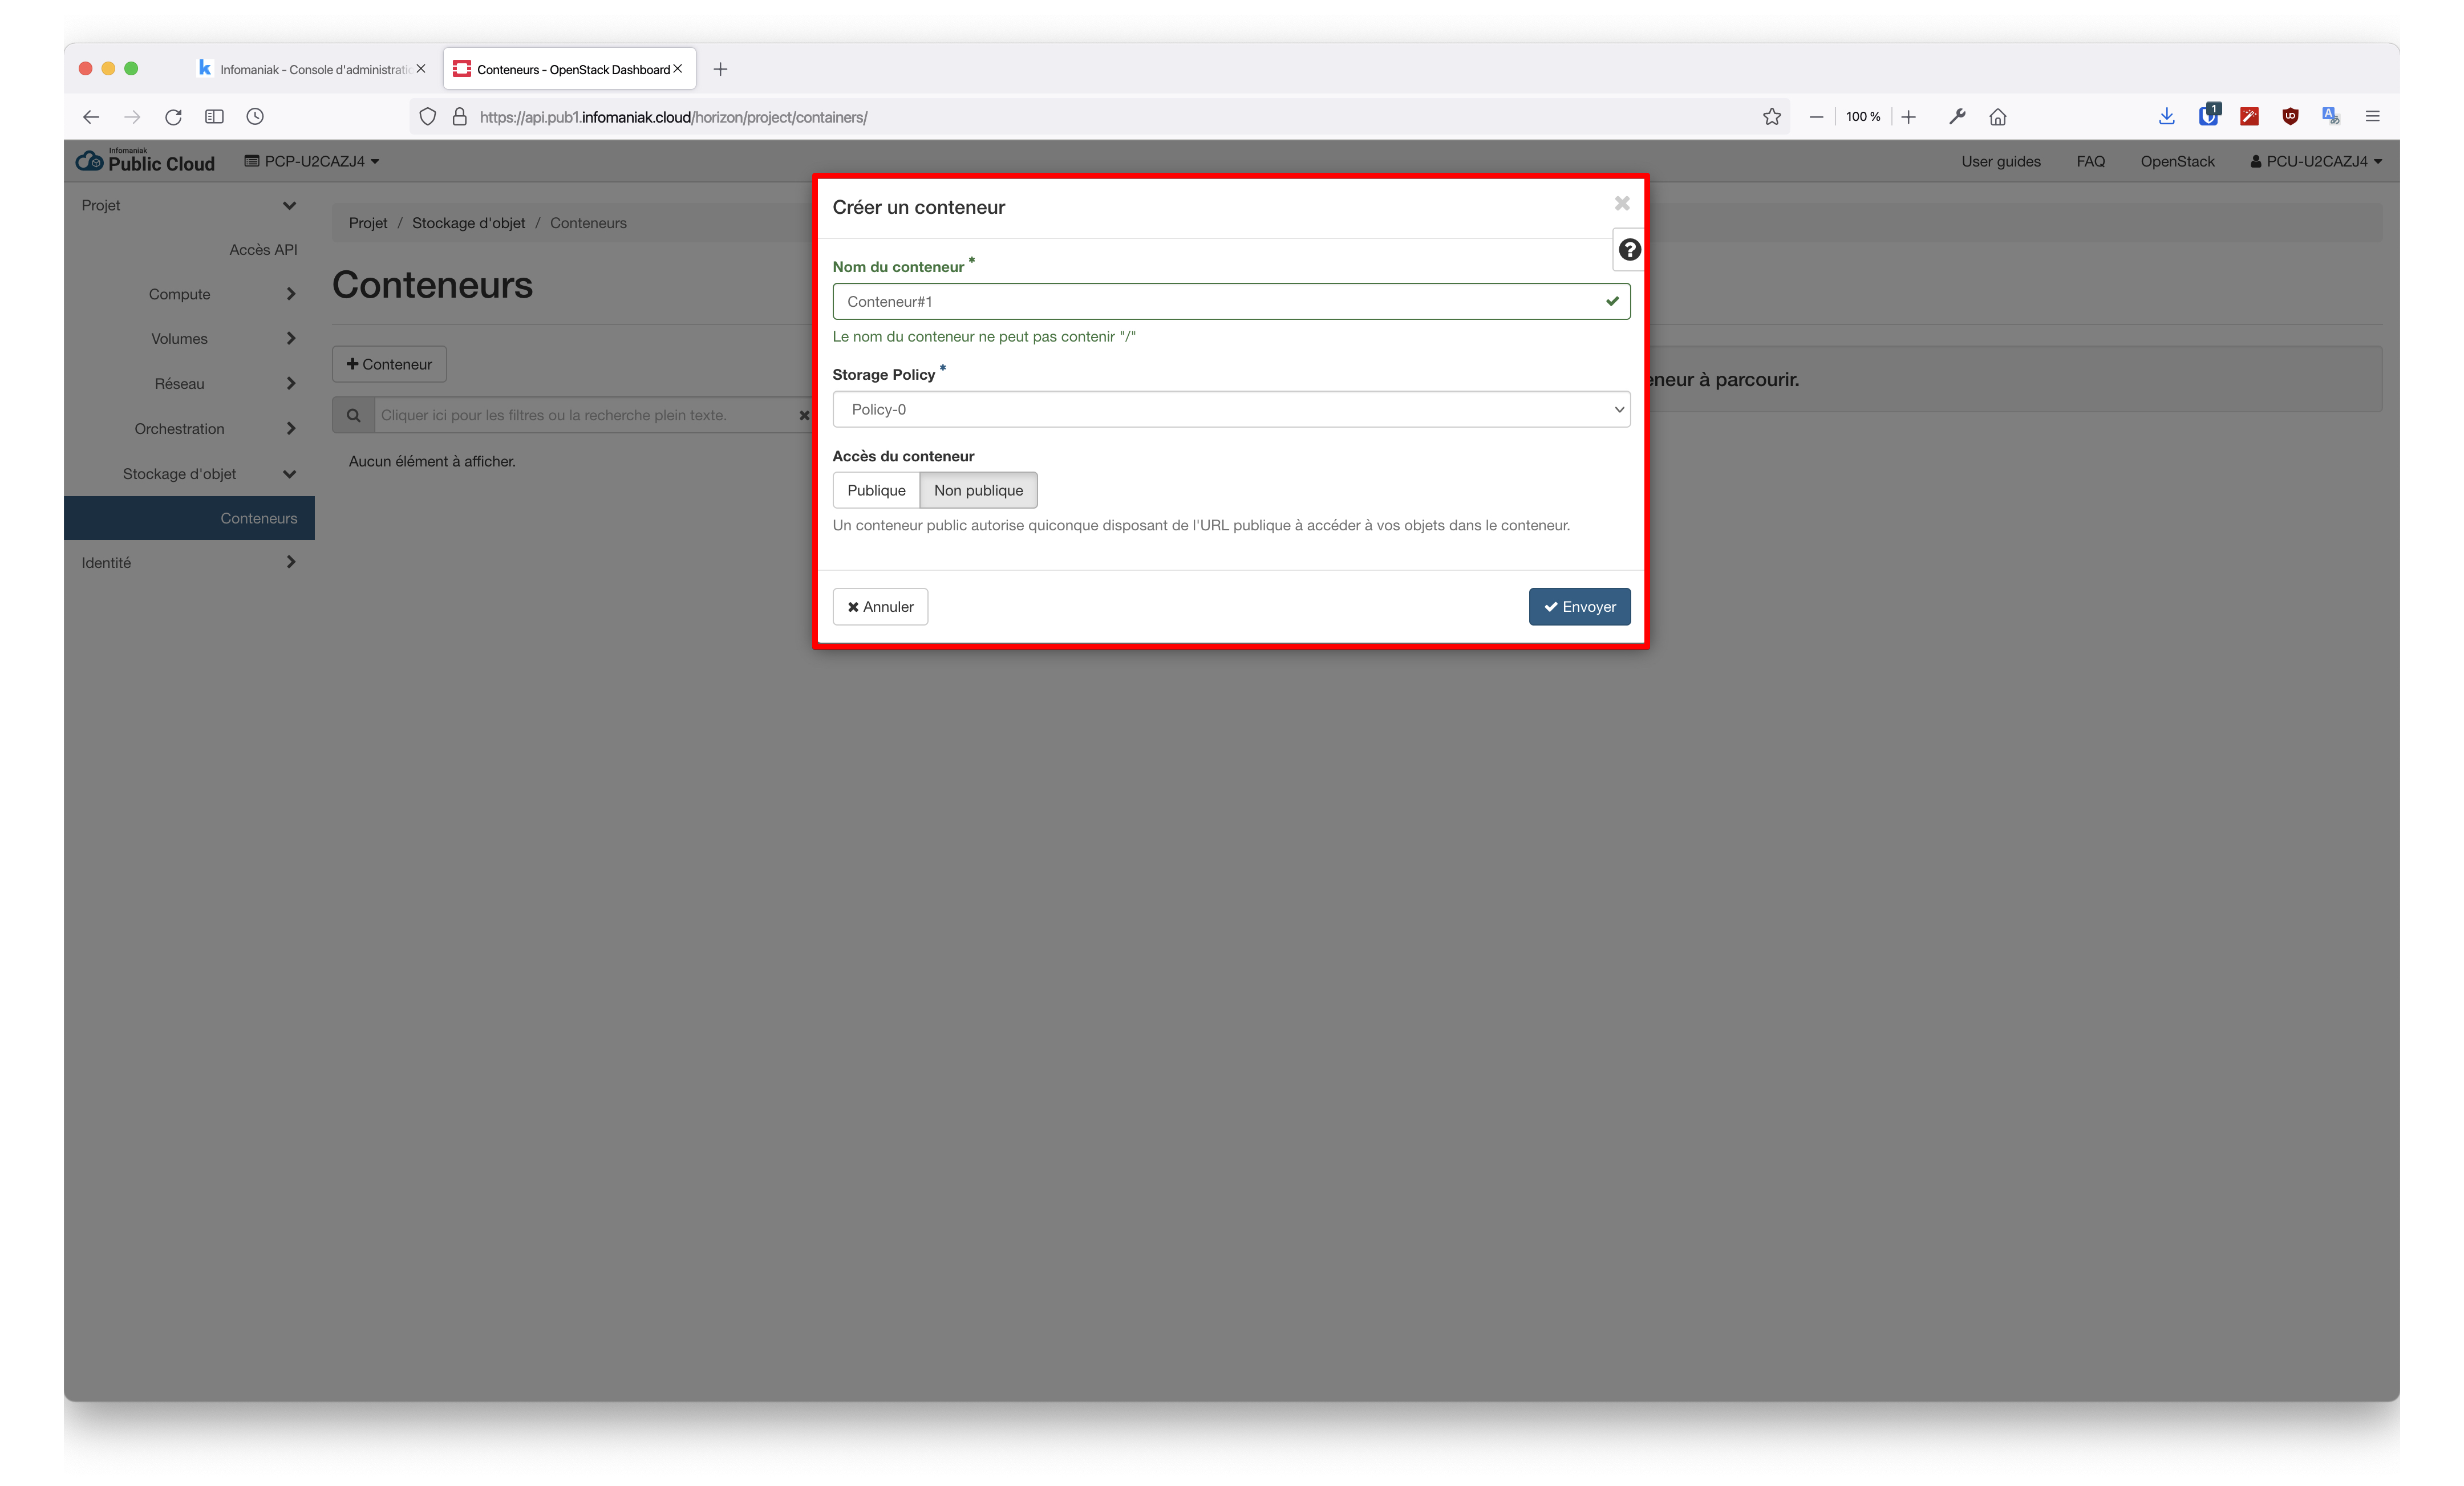Keep container access on Non publique
This screenshot has width=2464, height=1486.
(979, 490)
